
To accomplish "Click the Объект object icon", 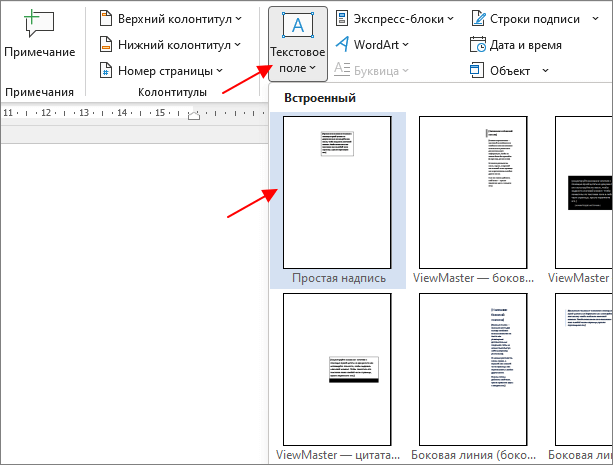I will click(x=477, y=70).
